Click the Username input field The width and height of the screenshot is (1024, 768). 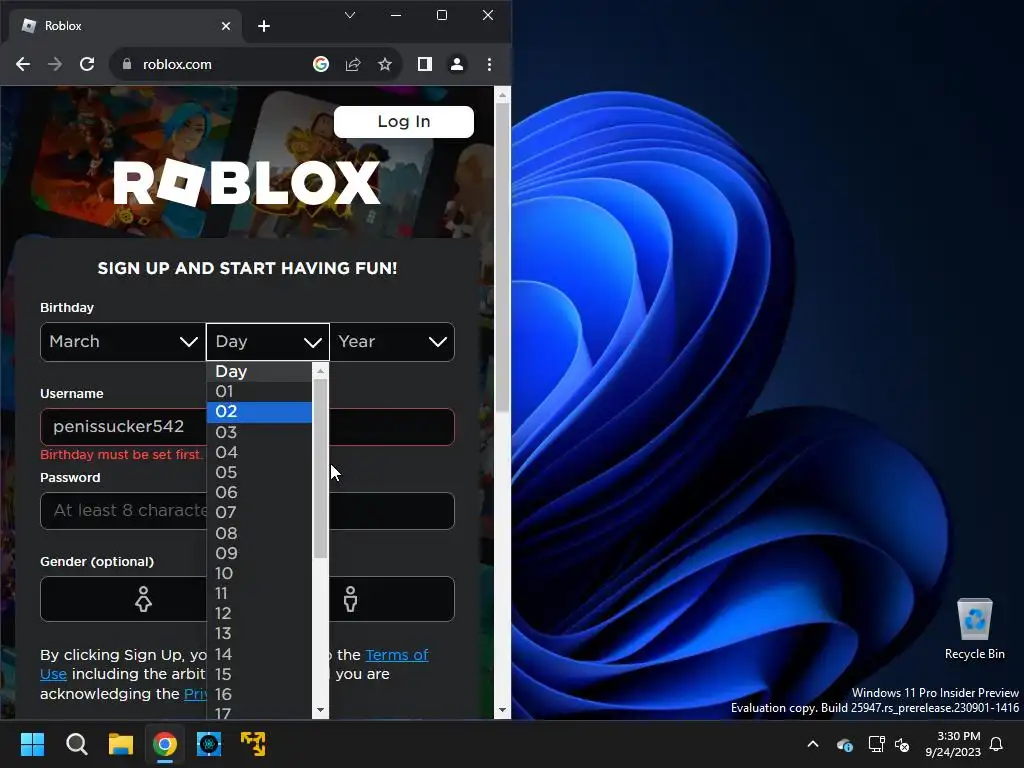coord(247,427)
